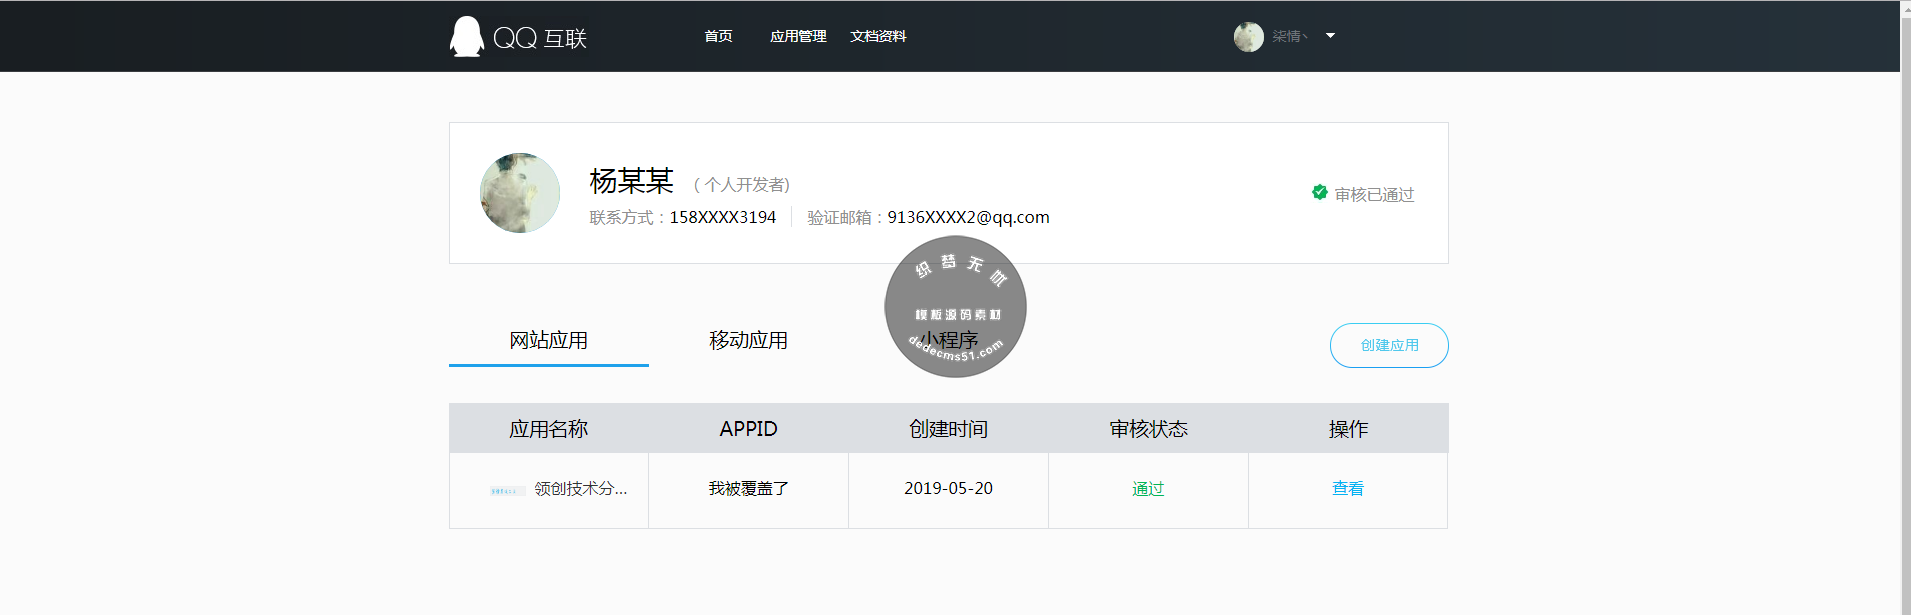The image size is (1911, 615).
Task: Click the 操作 column header
Action: tap(1348, 429)
